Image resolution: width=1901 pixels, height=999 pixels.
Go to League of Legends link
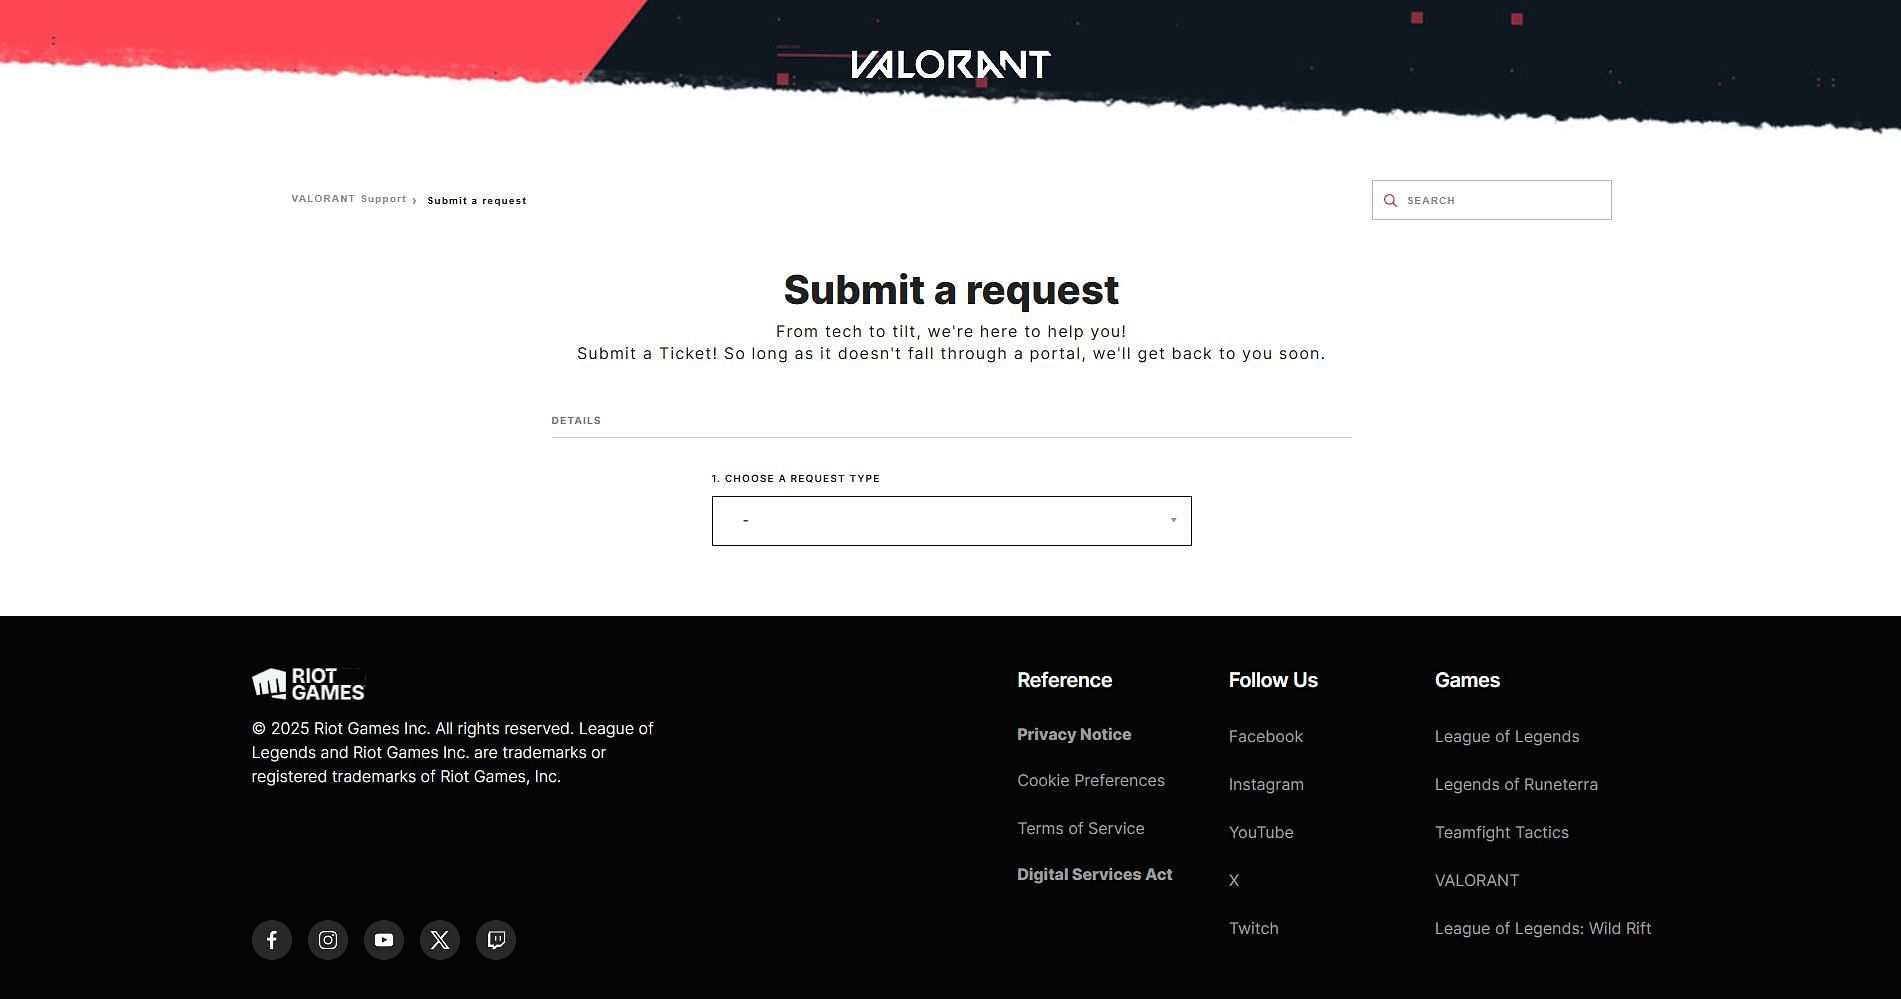pos(1507,737)
